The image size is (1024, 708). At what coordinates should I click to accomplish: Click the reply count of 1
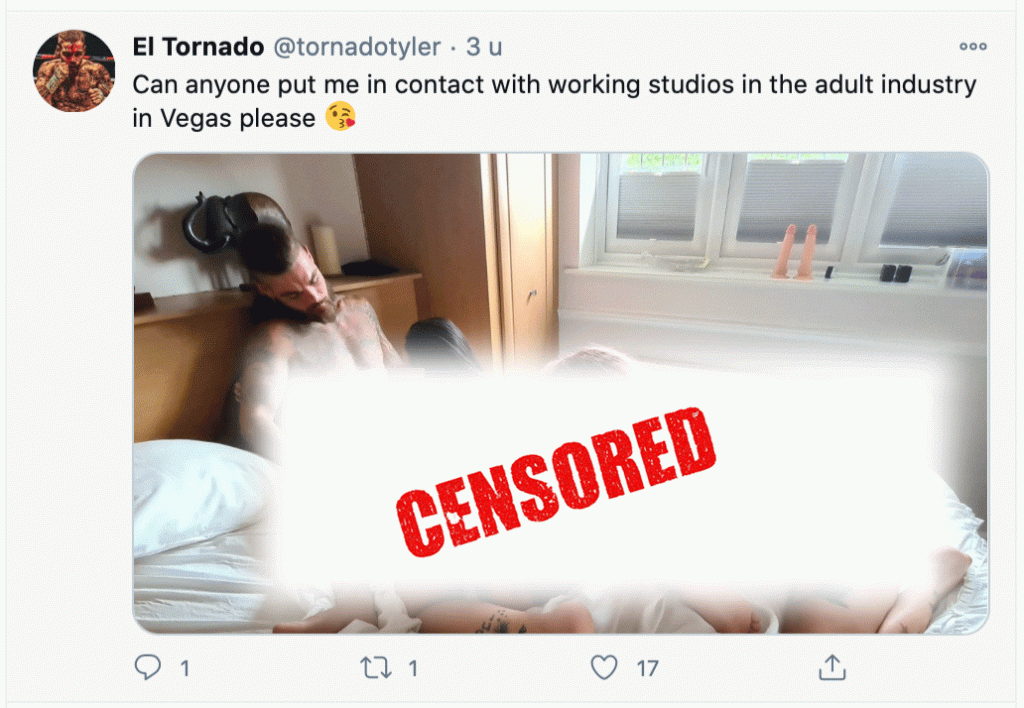(185, 668)
